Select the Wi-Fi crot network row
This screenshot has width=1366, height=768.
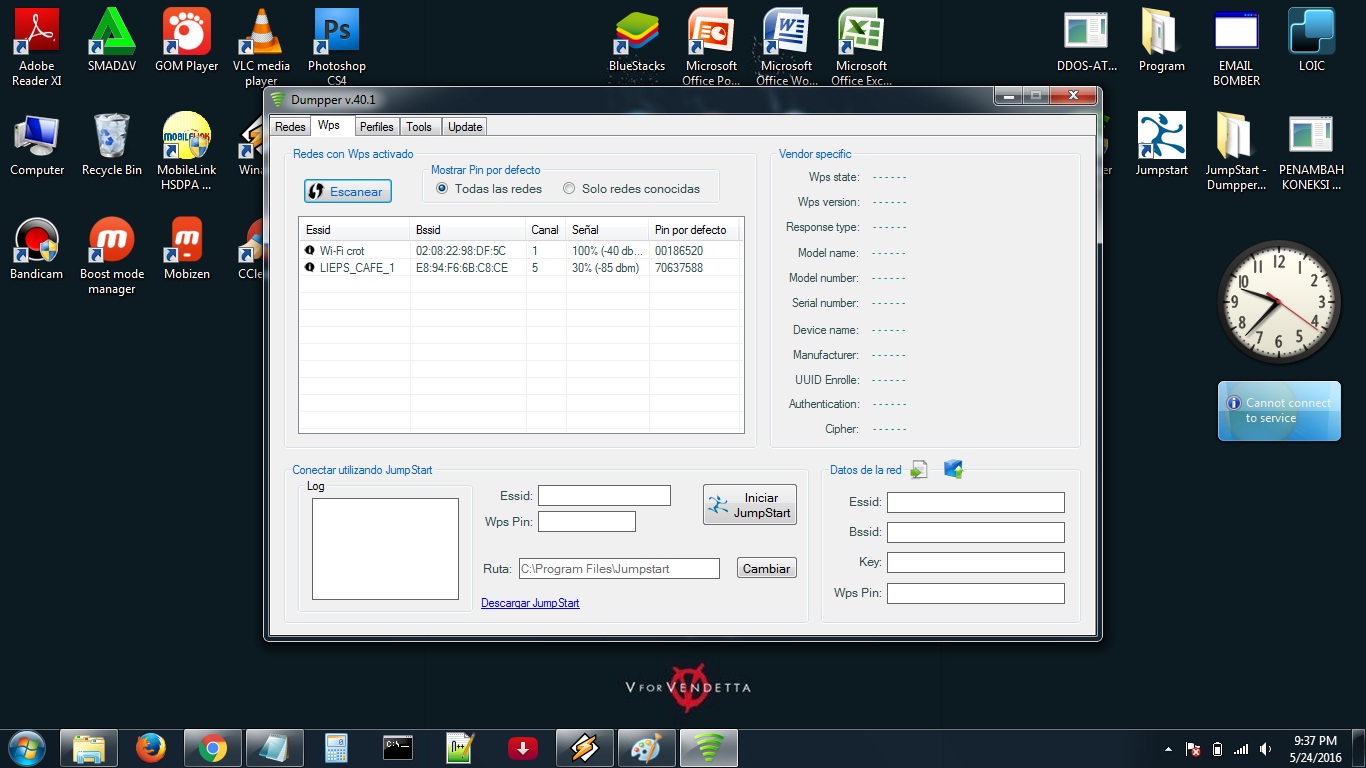pyautogui.click(x=520, y=251)
